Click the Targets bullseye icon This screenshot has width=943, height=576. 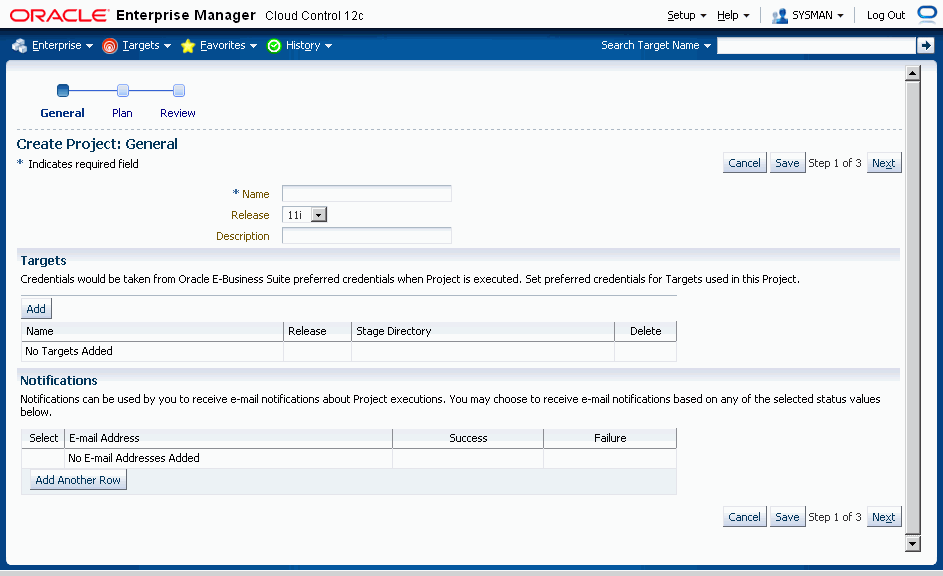point(109,46)
